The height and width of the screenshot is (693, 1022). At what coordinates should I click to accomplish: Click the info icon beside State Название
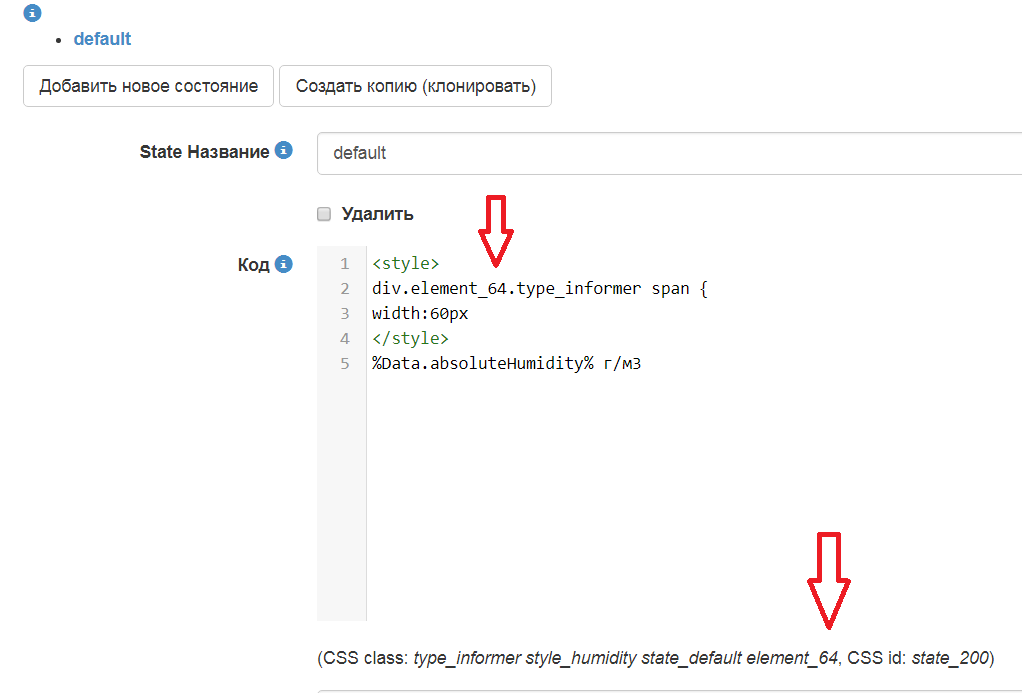click(284, 151)
